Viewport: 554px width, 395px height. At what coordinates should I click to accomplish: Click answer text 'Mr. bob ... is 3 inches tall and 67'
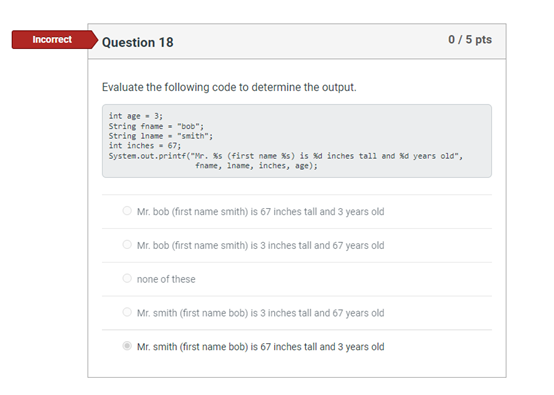point(260,246)
